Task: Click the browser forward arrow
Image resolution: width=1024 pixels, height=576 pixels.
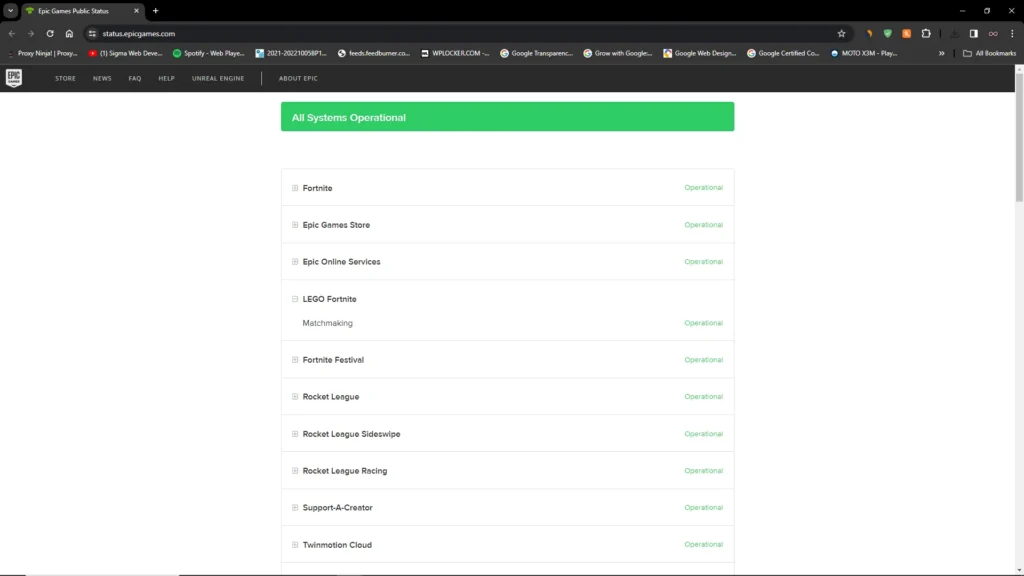Action: (x=31, y=33)
